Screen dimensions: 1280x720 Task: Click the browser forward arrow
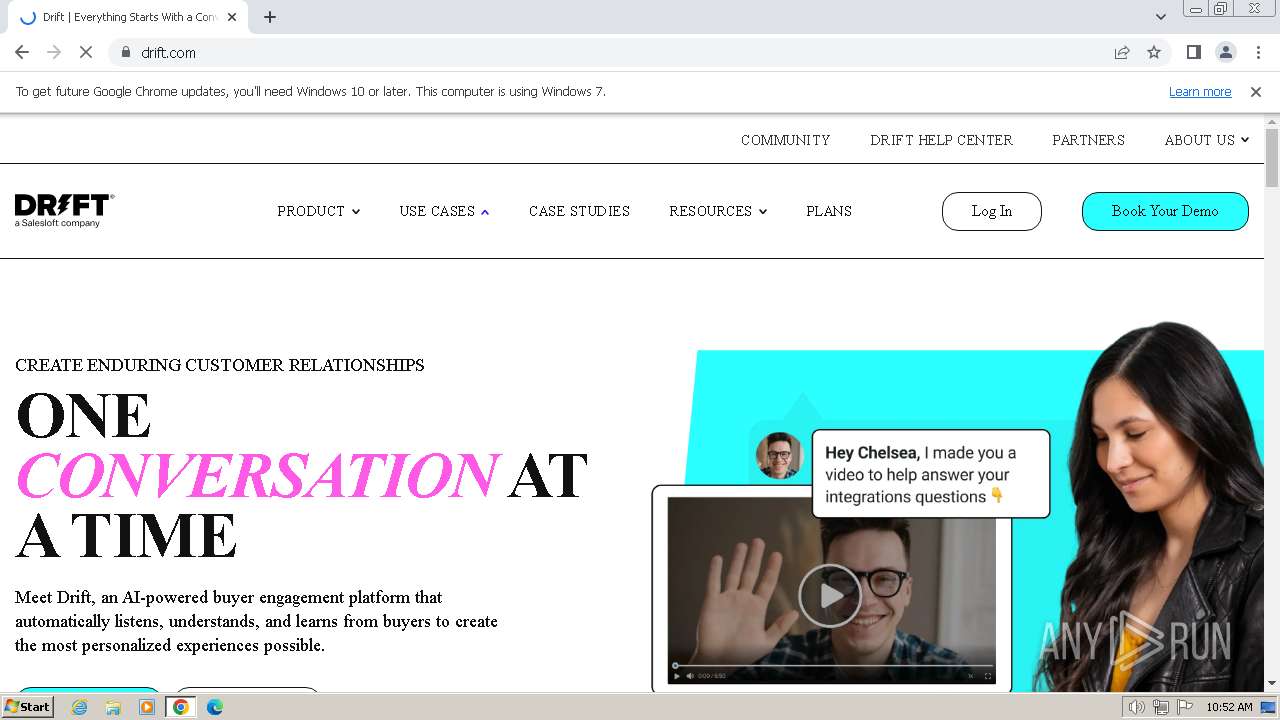coord(54,52)
